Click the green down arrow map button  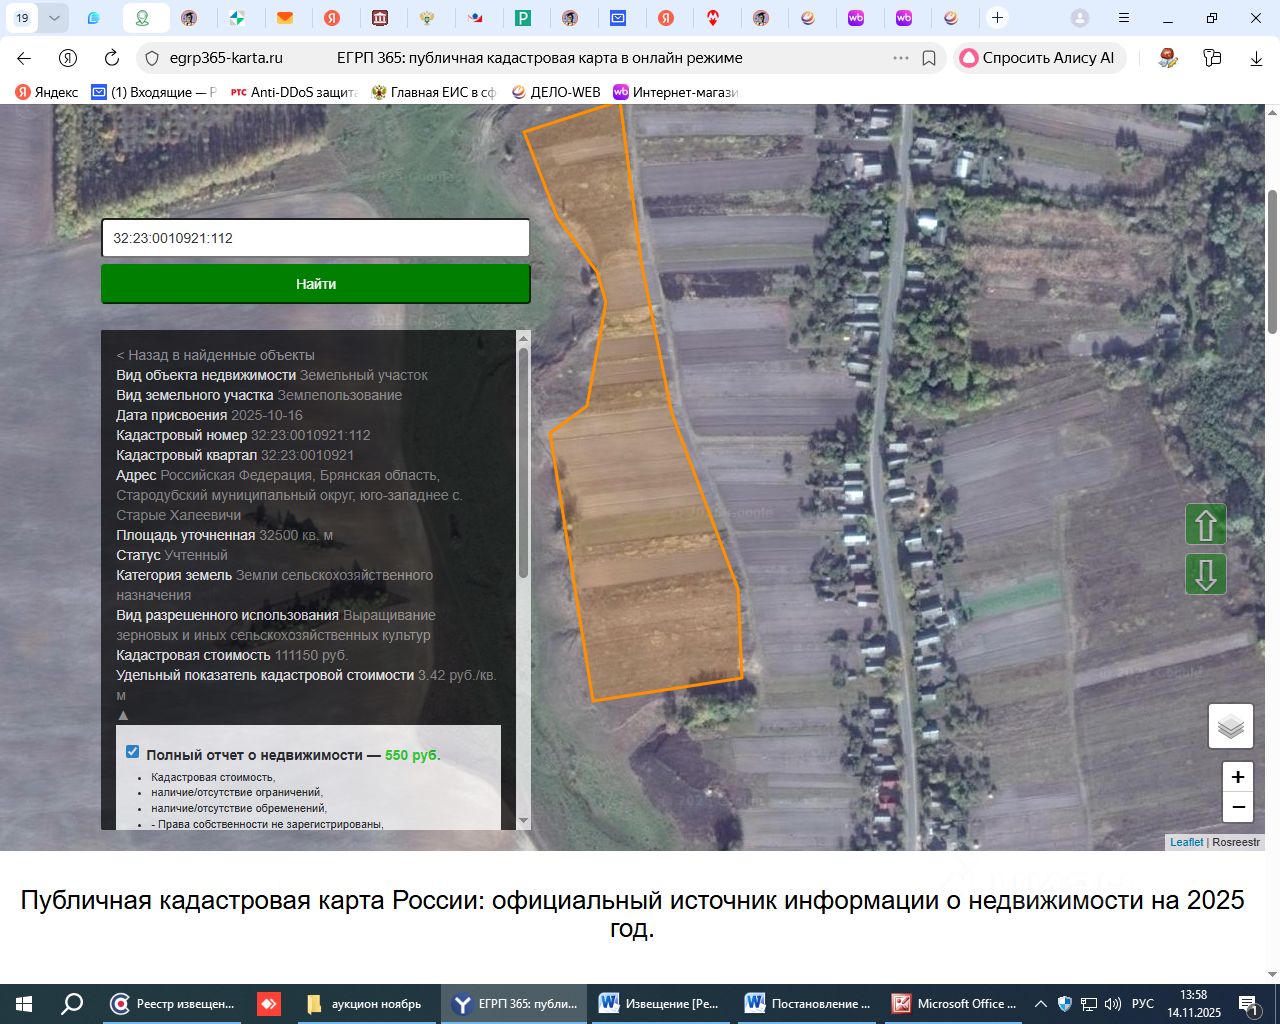(1205, 575)
